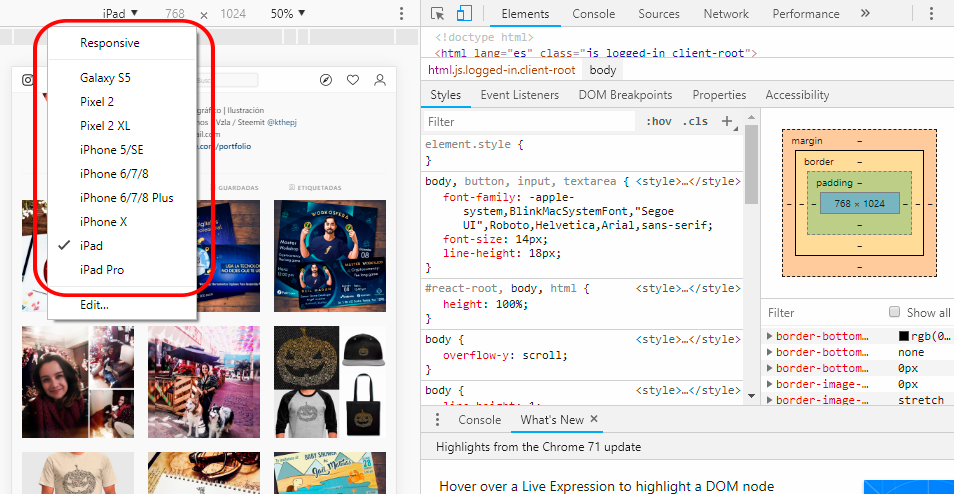Click the 768 × 1024 box model content
The image size is (954, 494).
point(859,203)
